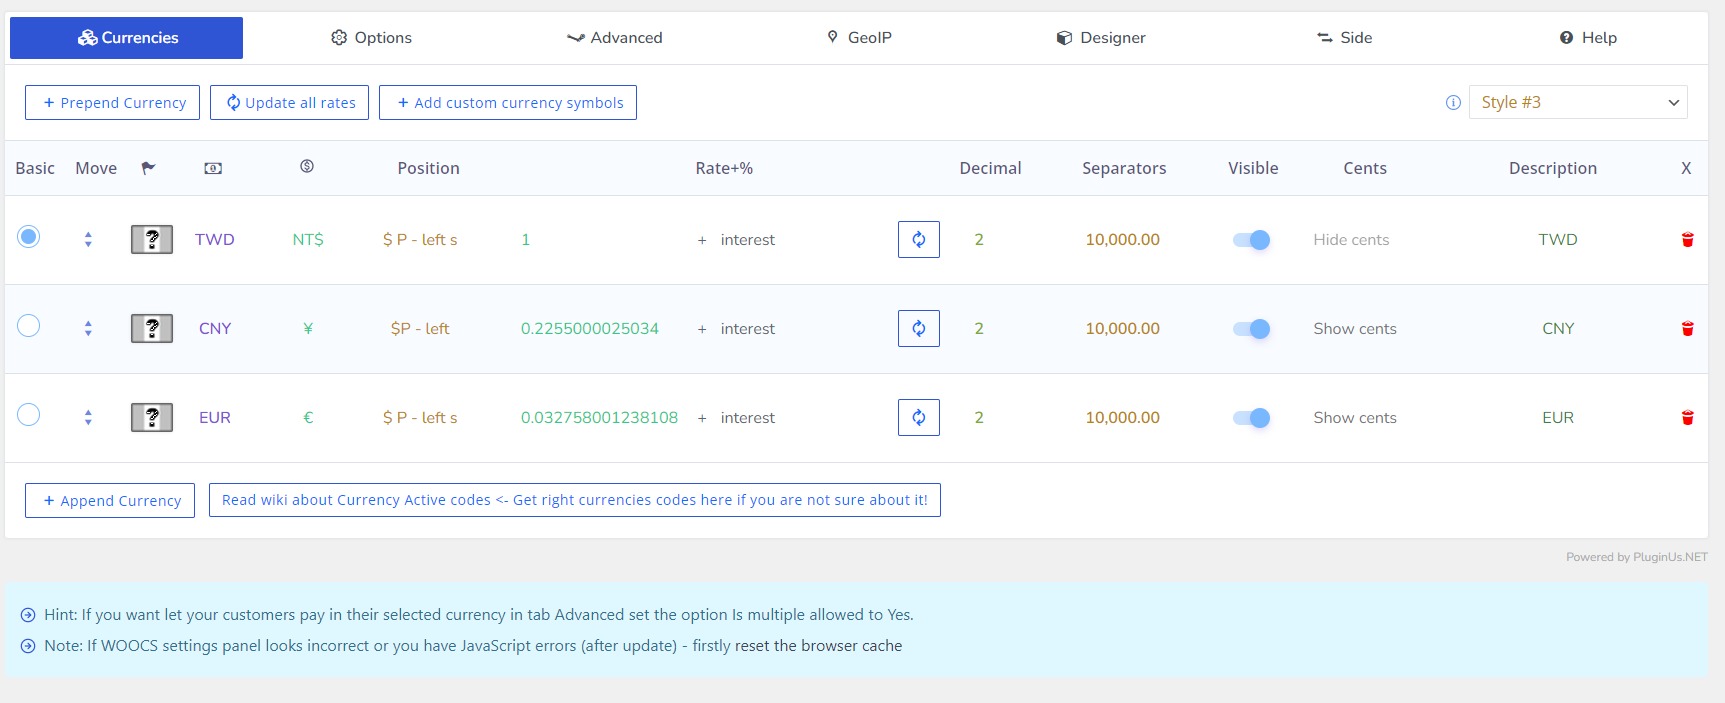Click the Append Currency button
The height and width of the screenshot is (703, 1725).
pyautogui.click(x=110, y=501)
